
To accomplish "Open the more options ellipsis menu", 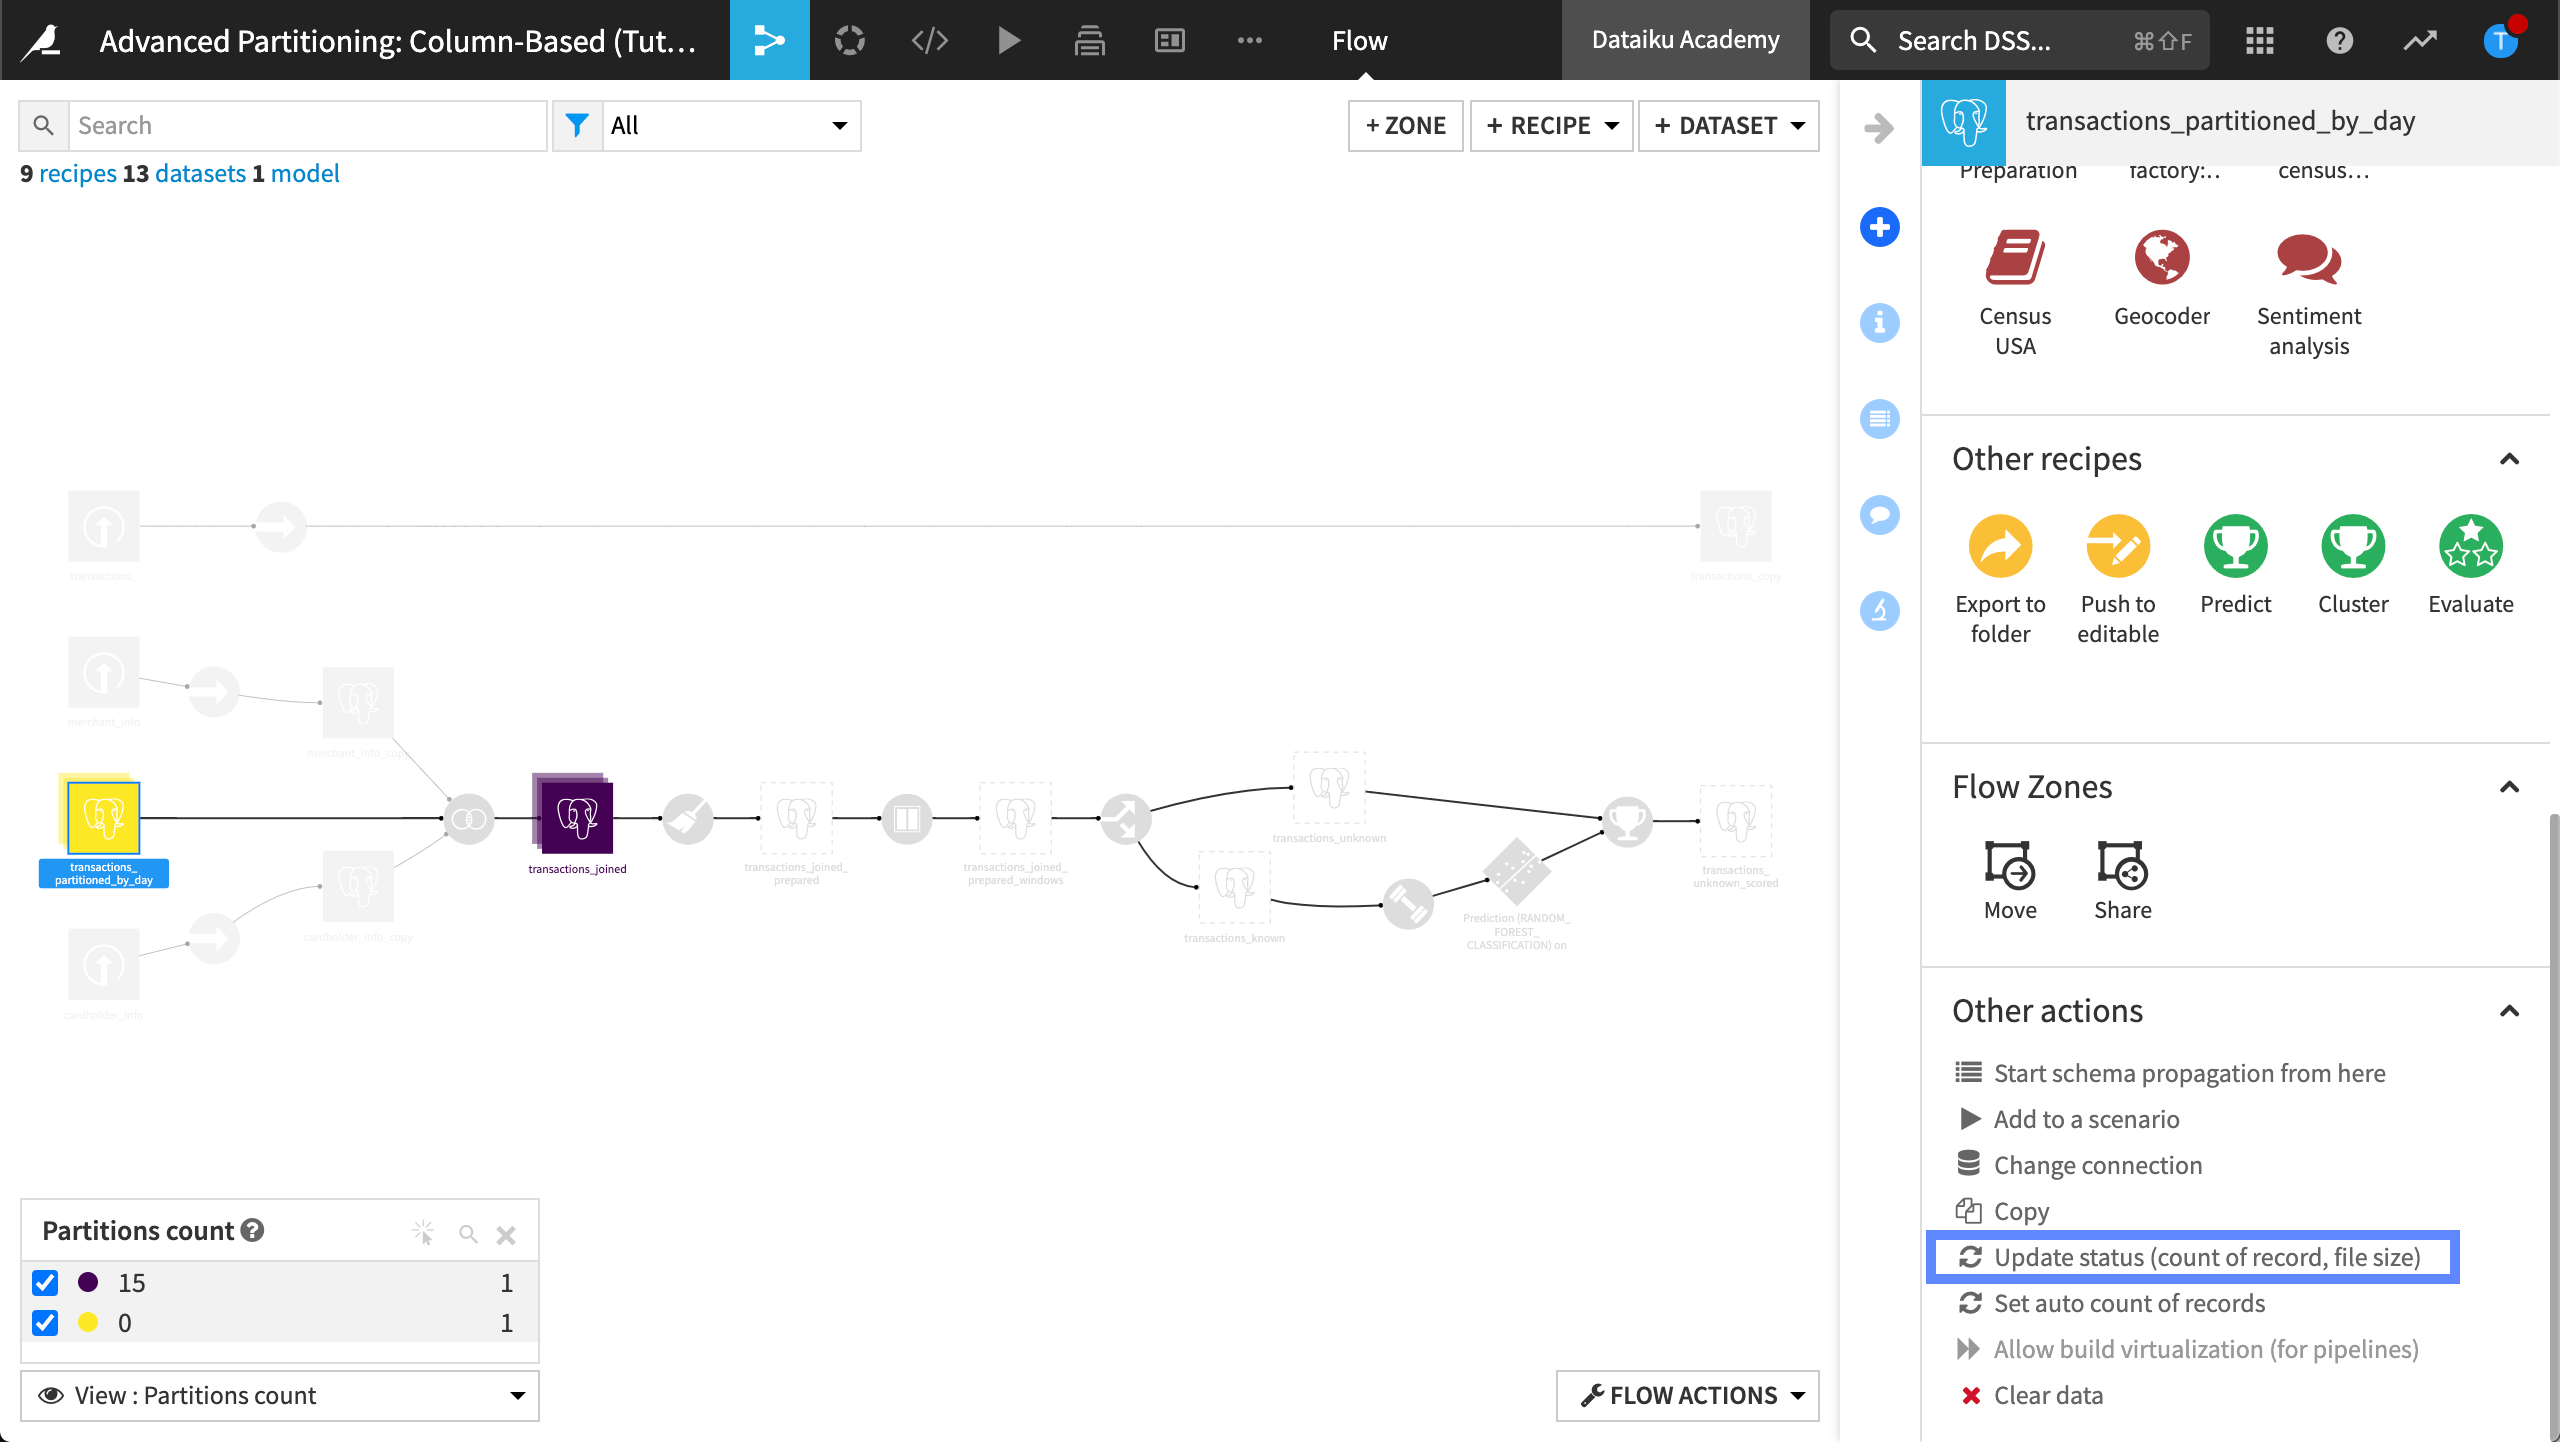I will tap(1249, 40).
